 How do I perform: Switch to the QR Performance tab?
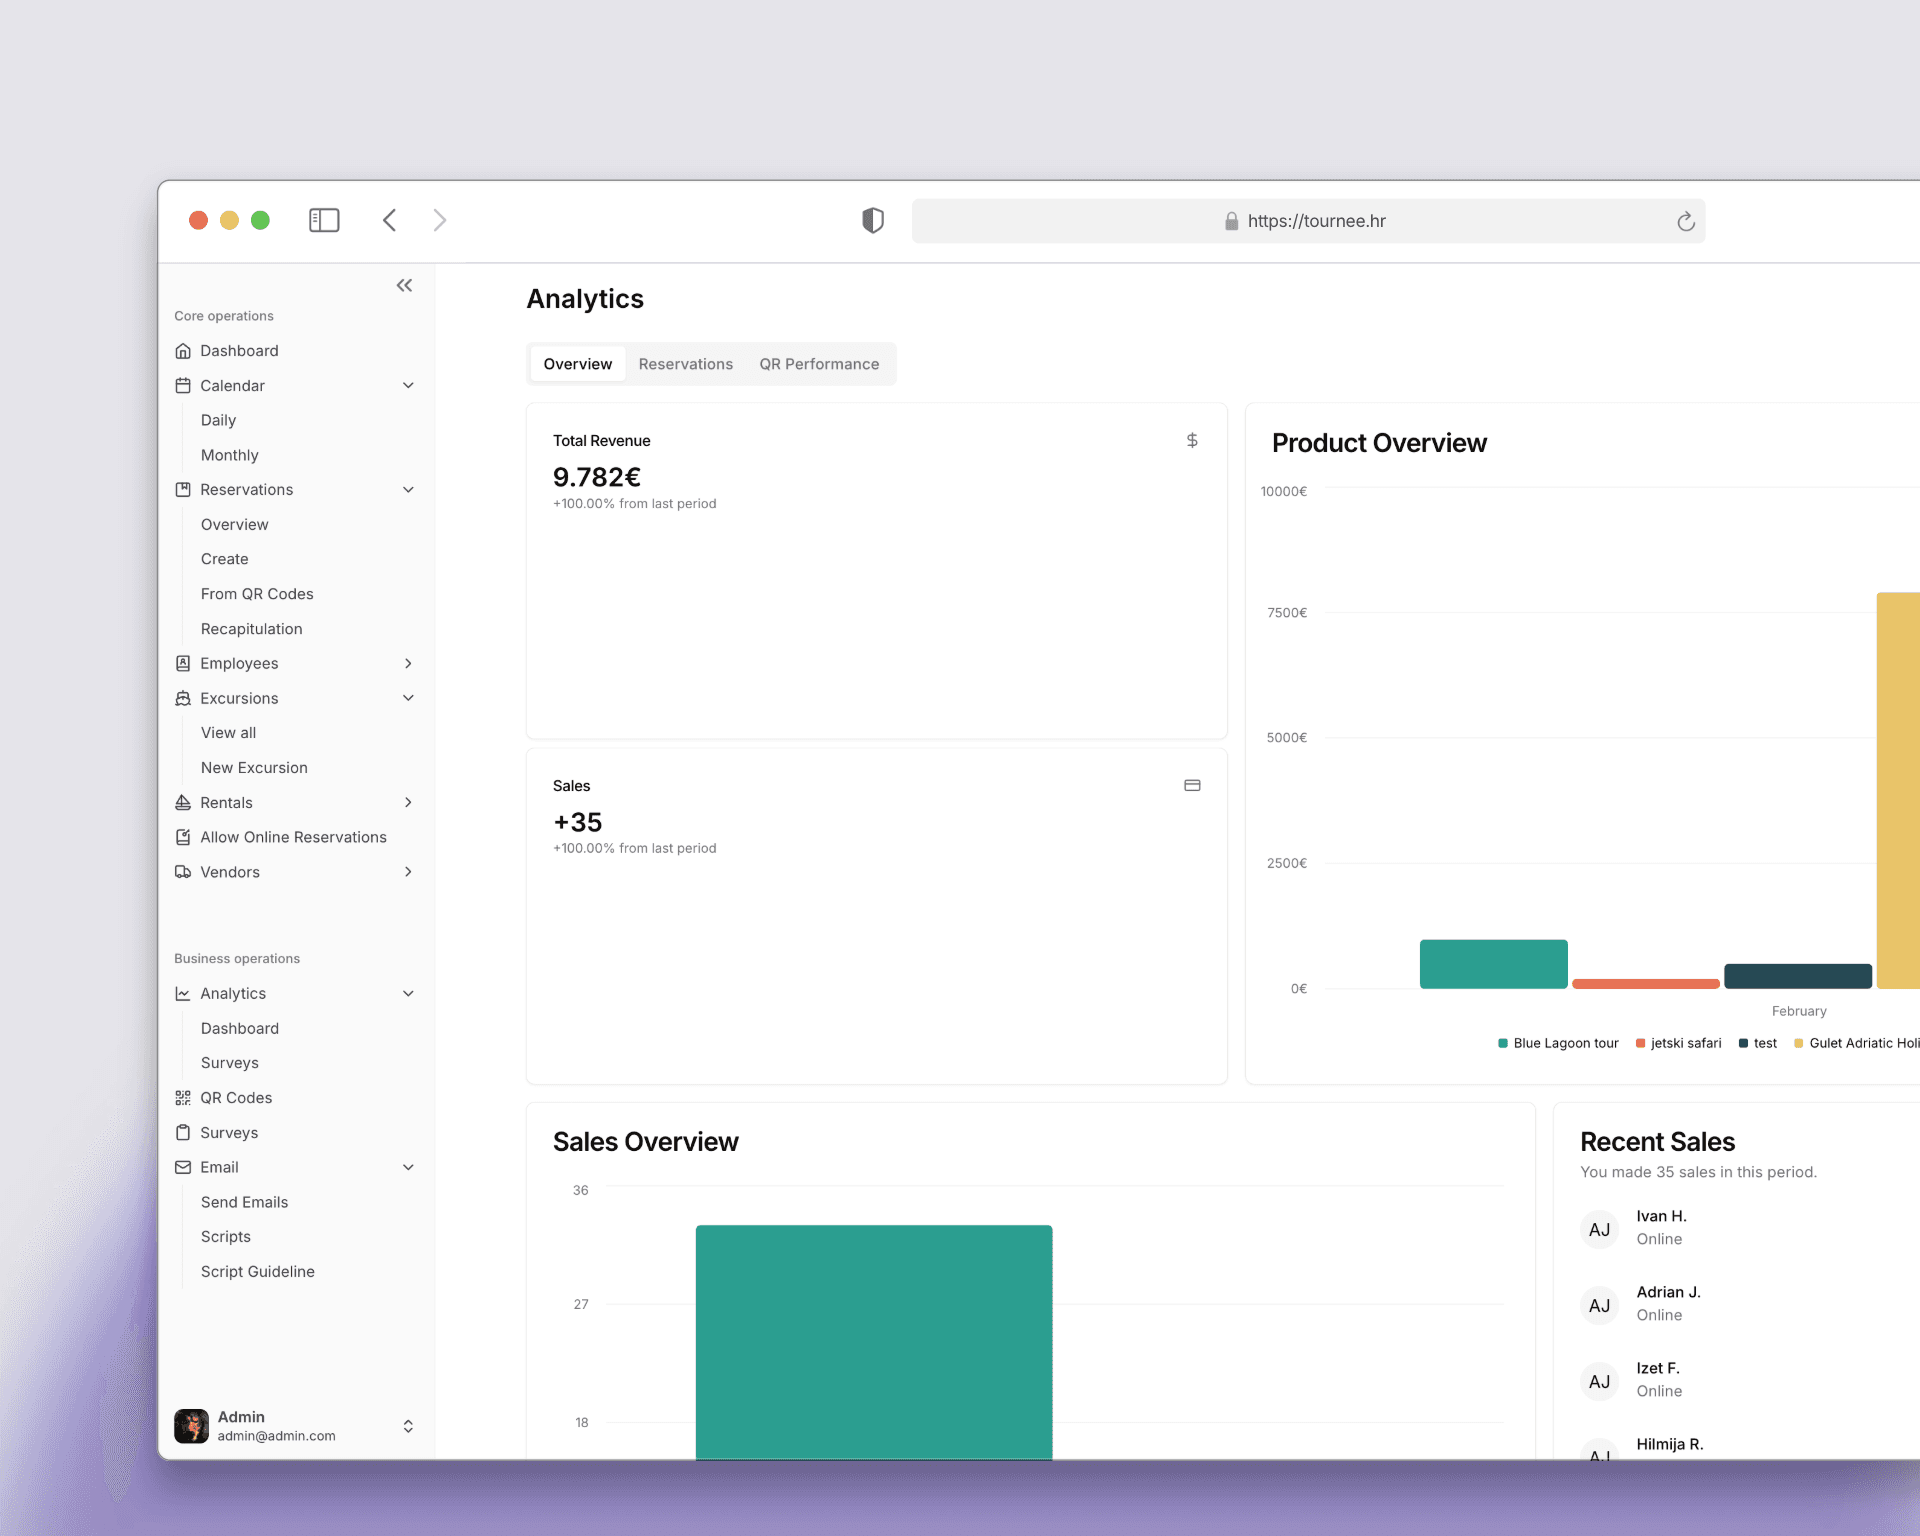click(x=819, y=364)
